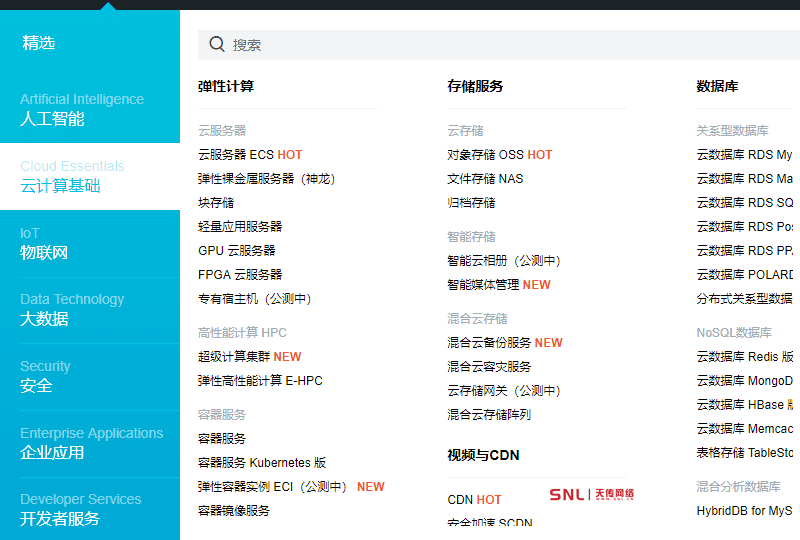Open 混合云备份服务 link
Viewport: 800px width, 540px height.
click(489, 343)
